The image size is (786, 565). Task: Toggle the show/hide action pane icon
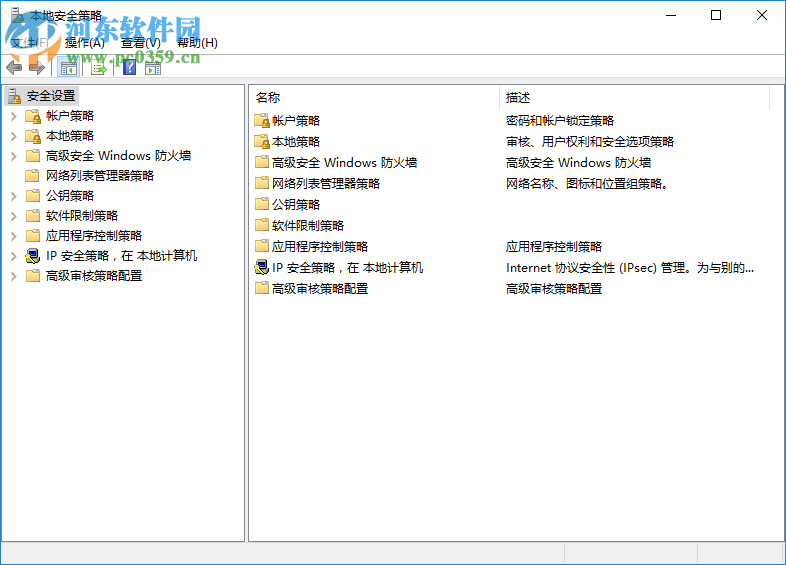point(153,68)
